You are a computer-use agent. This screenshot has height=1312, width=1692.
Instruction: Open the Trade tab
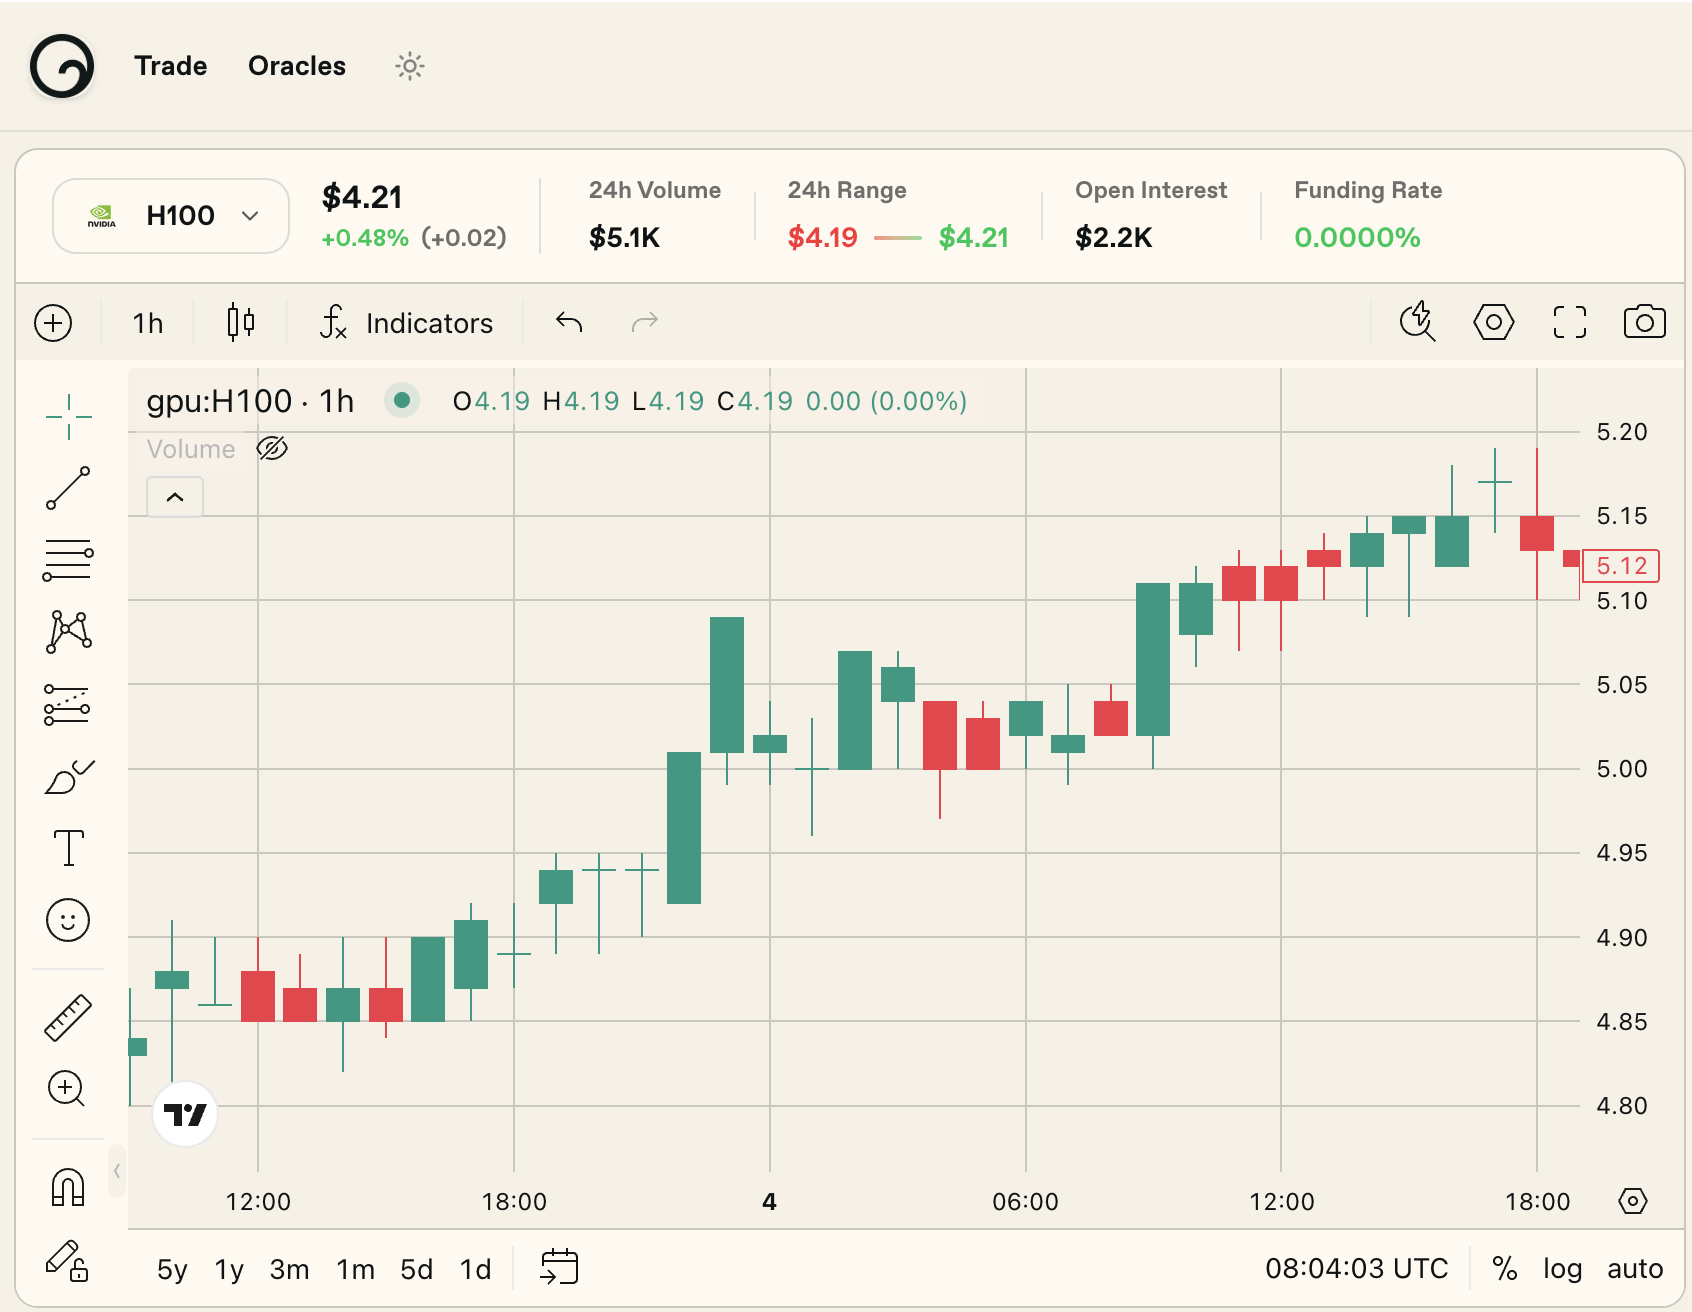(x=171, y=66)
